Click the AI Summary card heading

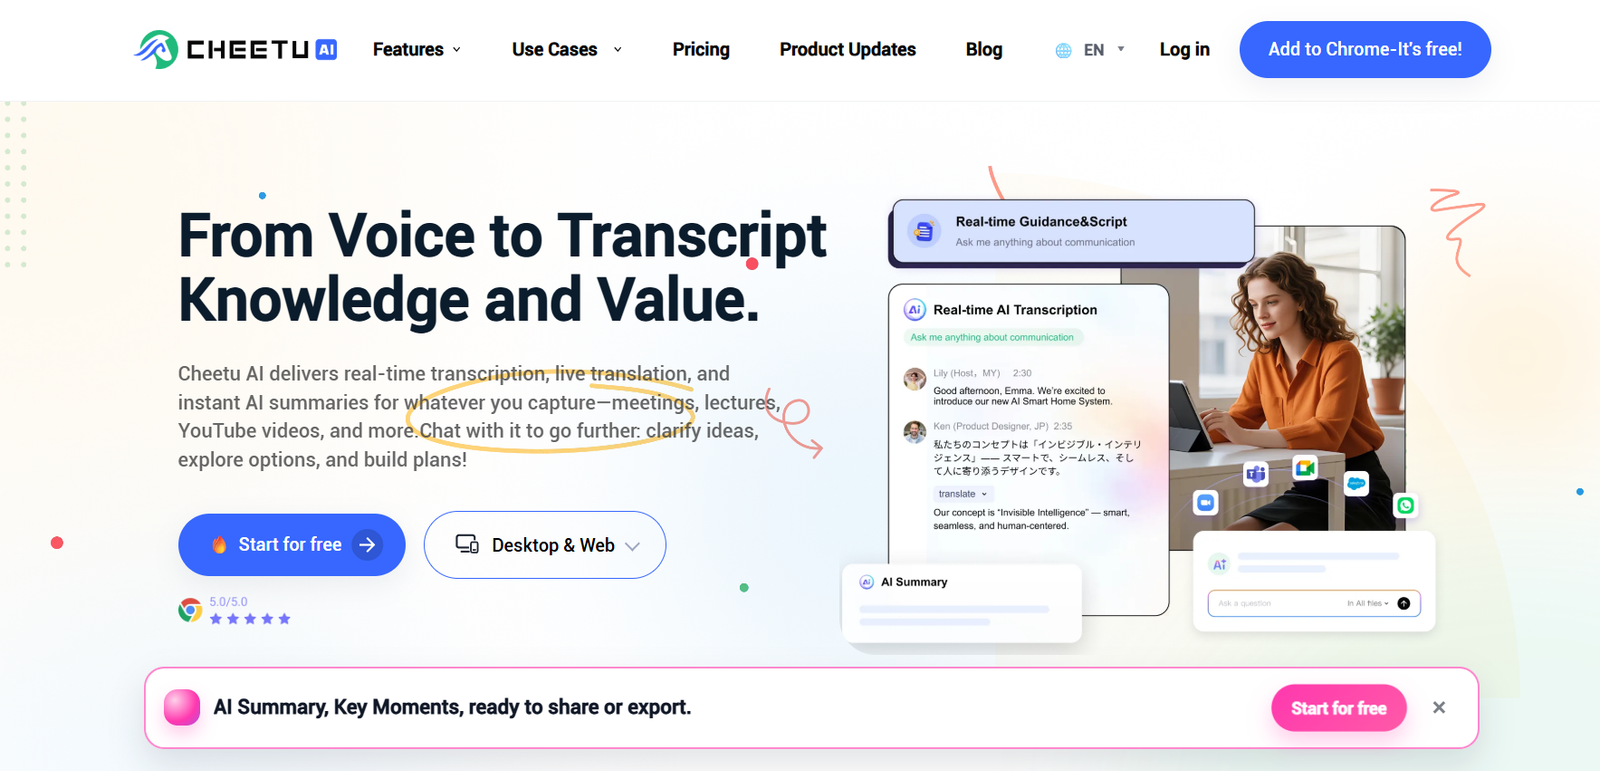pyautogui.click(x=914, y=582)
